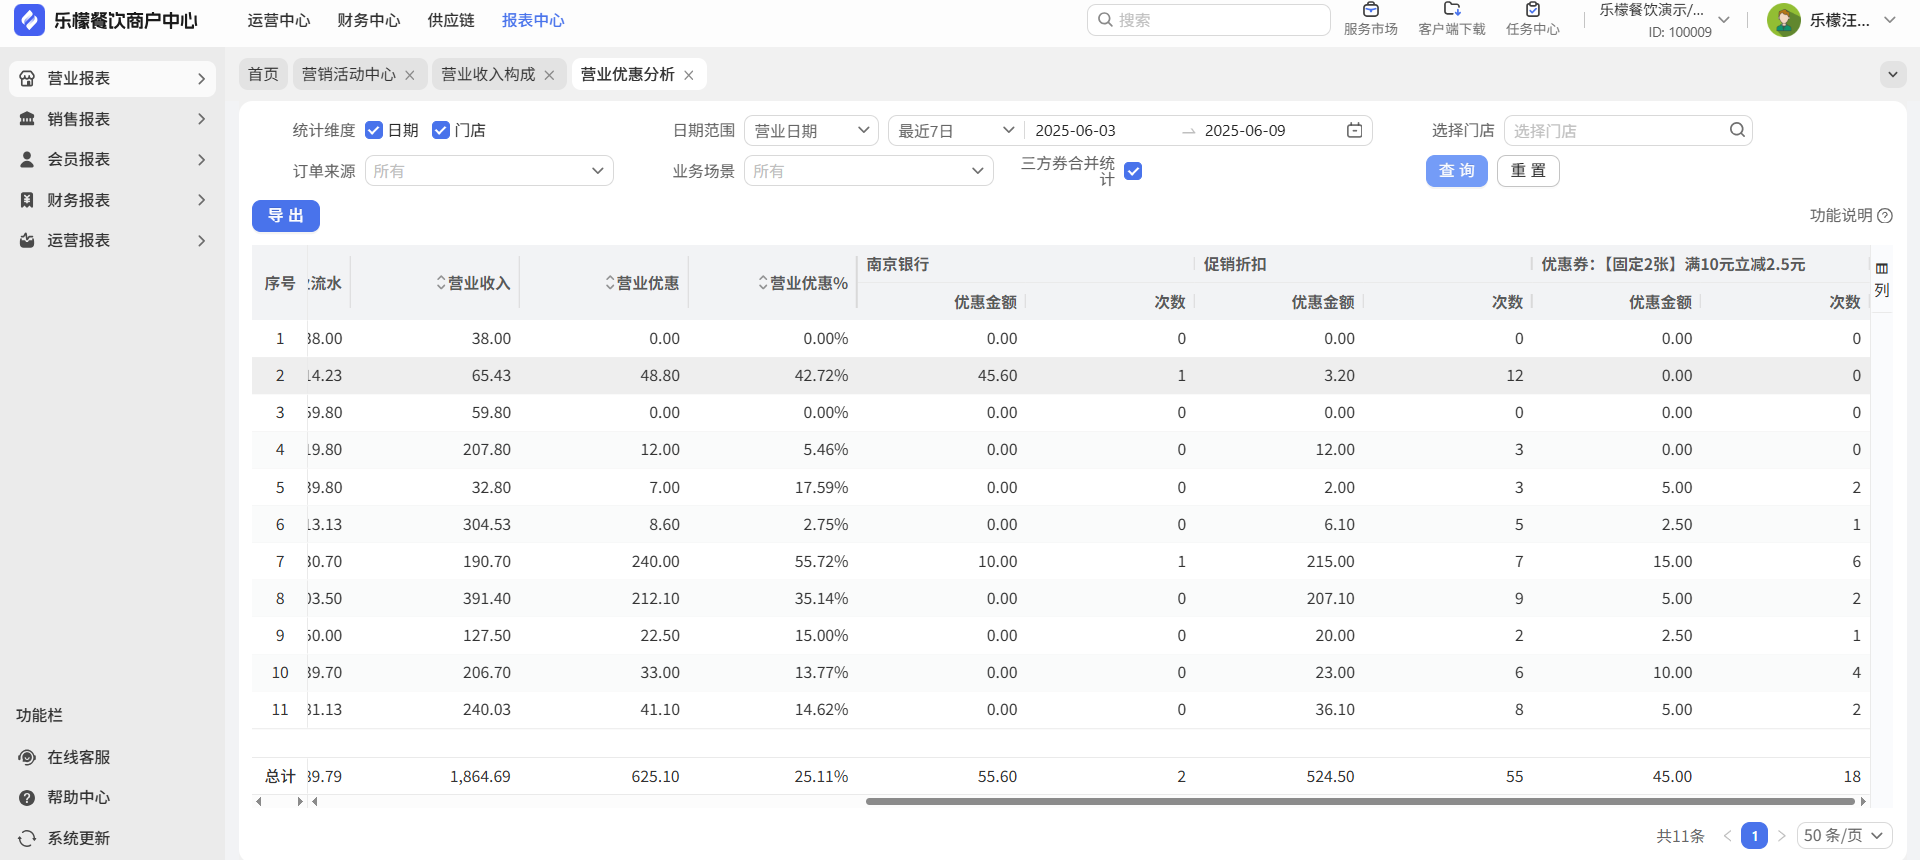Click the user avatar picture

tap(1784, 20)
